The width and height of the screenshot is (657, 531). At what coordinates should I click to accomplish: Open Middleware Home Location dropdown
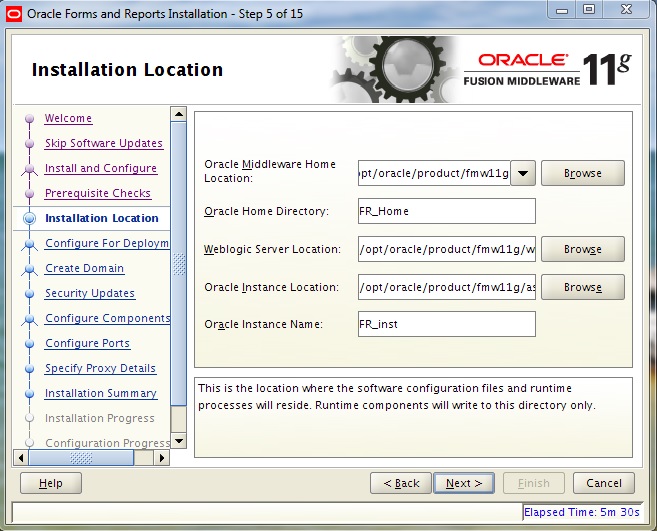tap(523, 173)
